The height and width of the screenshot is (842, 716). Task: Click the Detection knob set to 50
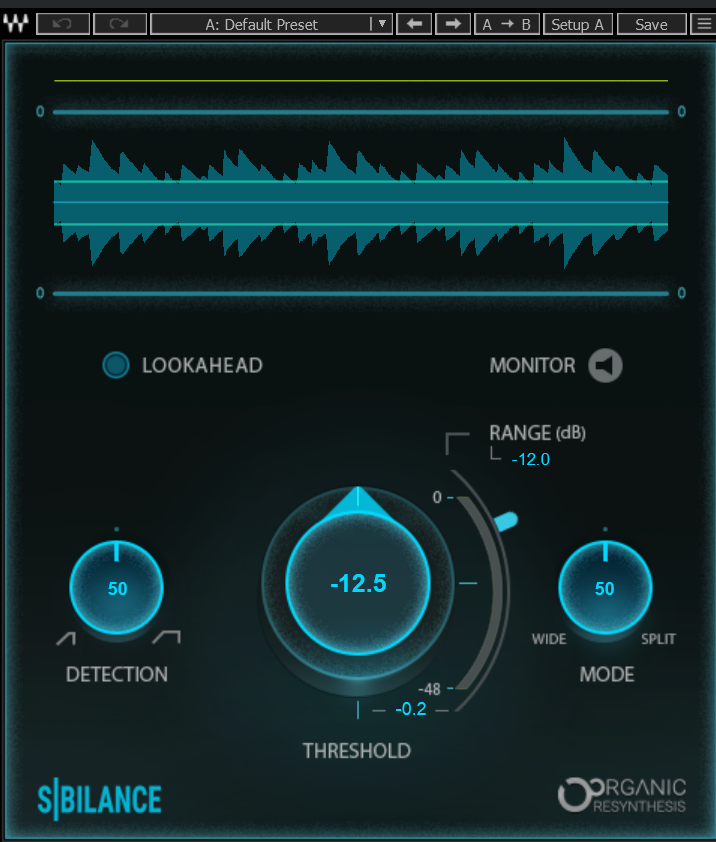117,587
